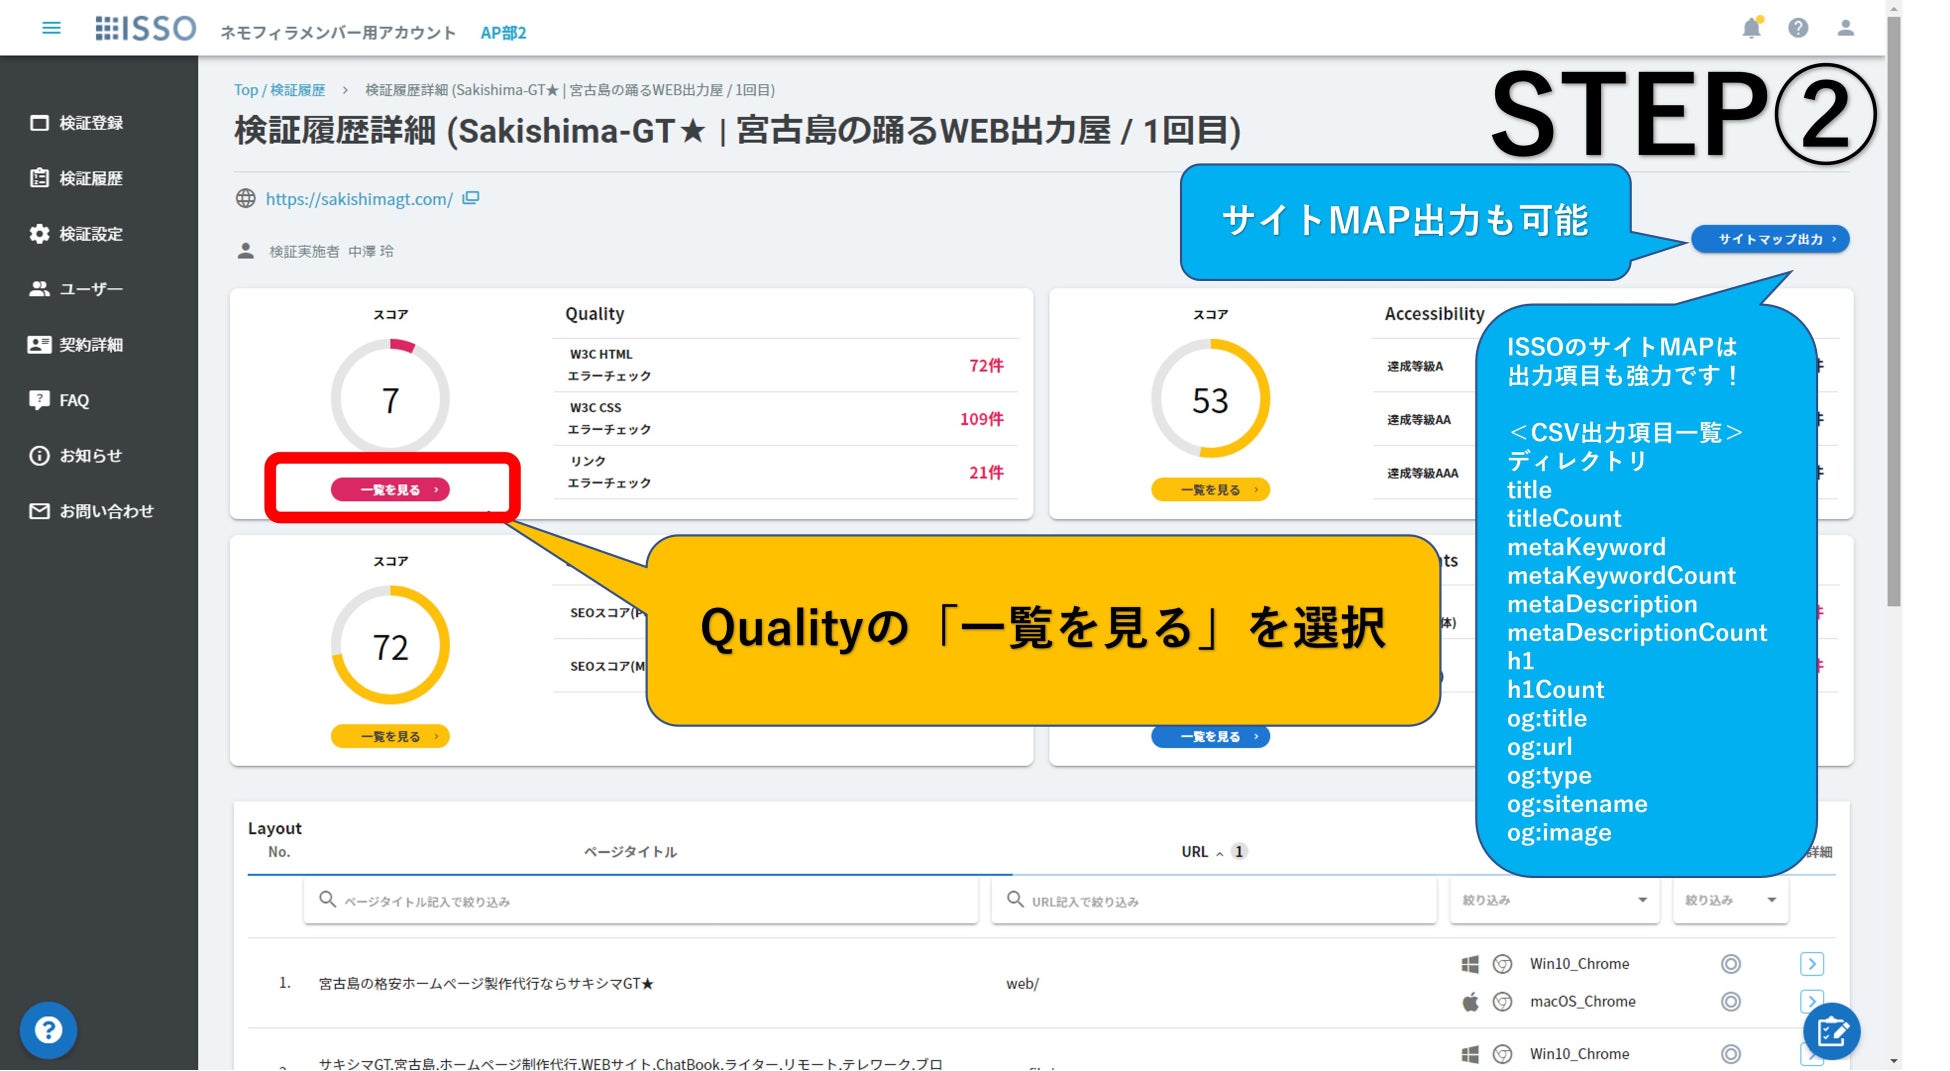Click the double-circle status icon for macOS_Chrome
Image resolution: width=1950 pixels, height=1071 pixels.
[1731, 1002]
